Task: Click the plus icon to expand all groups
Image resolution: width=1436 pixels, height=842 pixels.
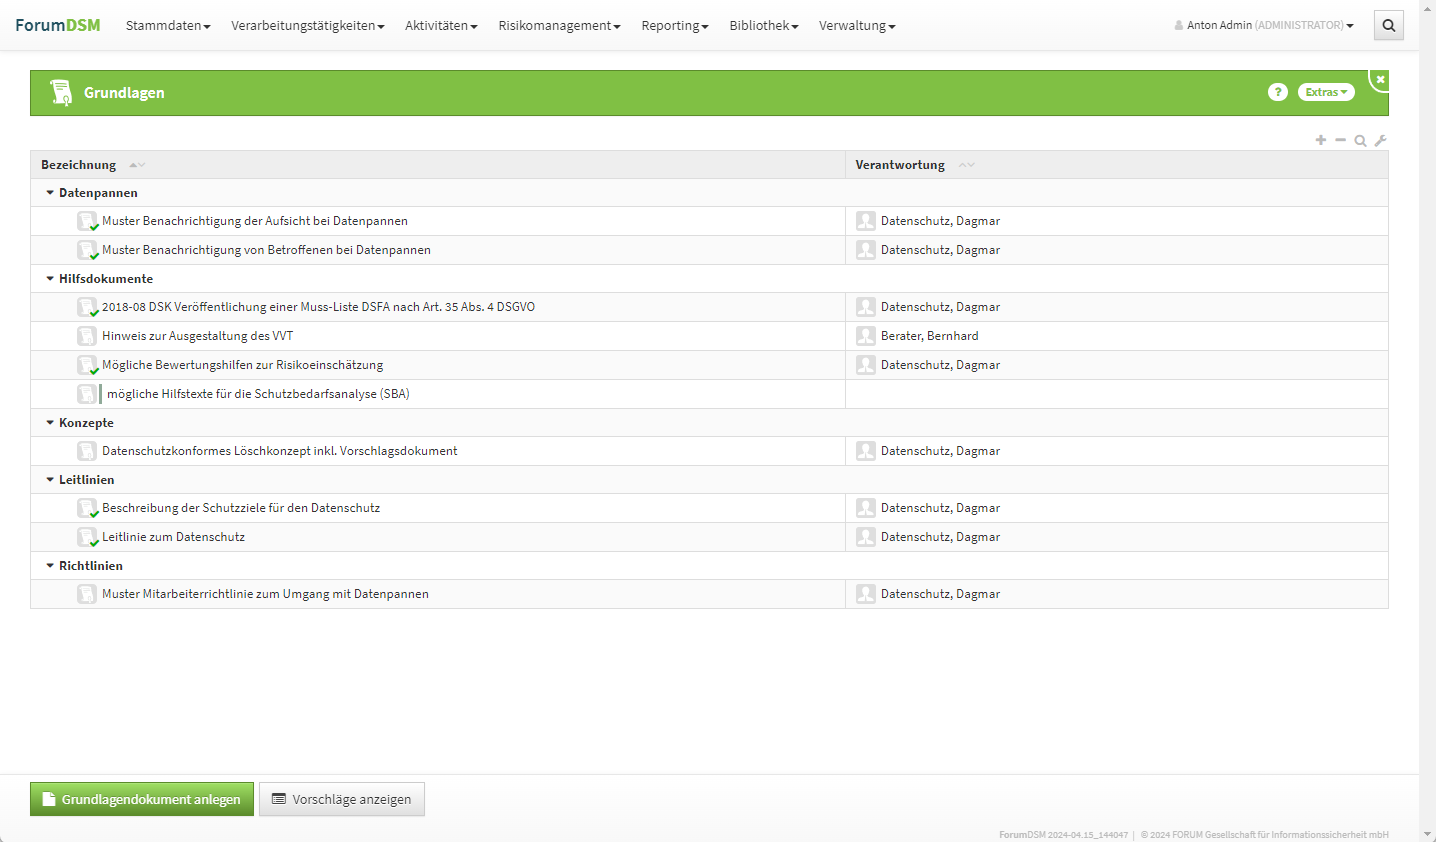Action: point(1321,140)
